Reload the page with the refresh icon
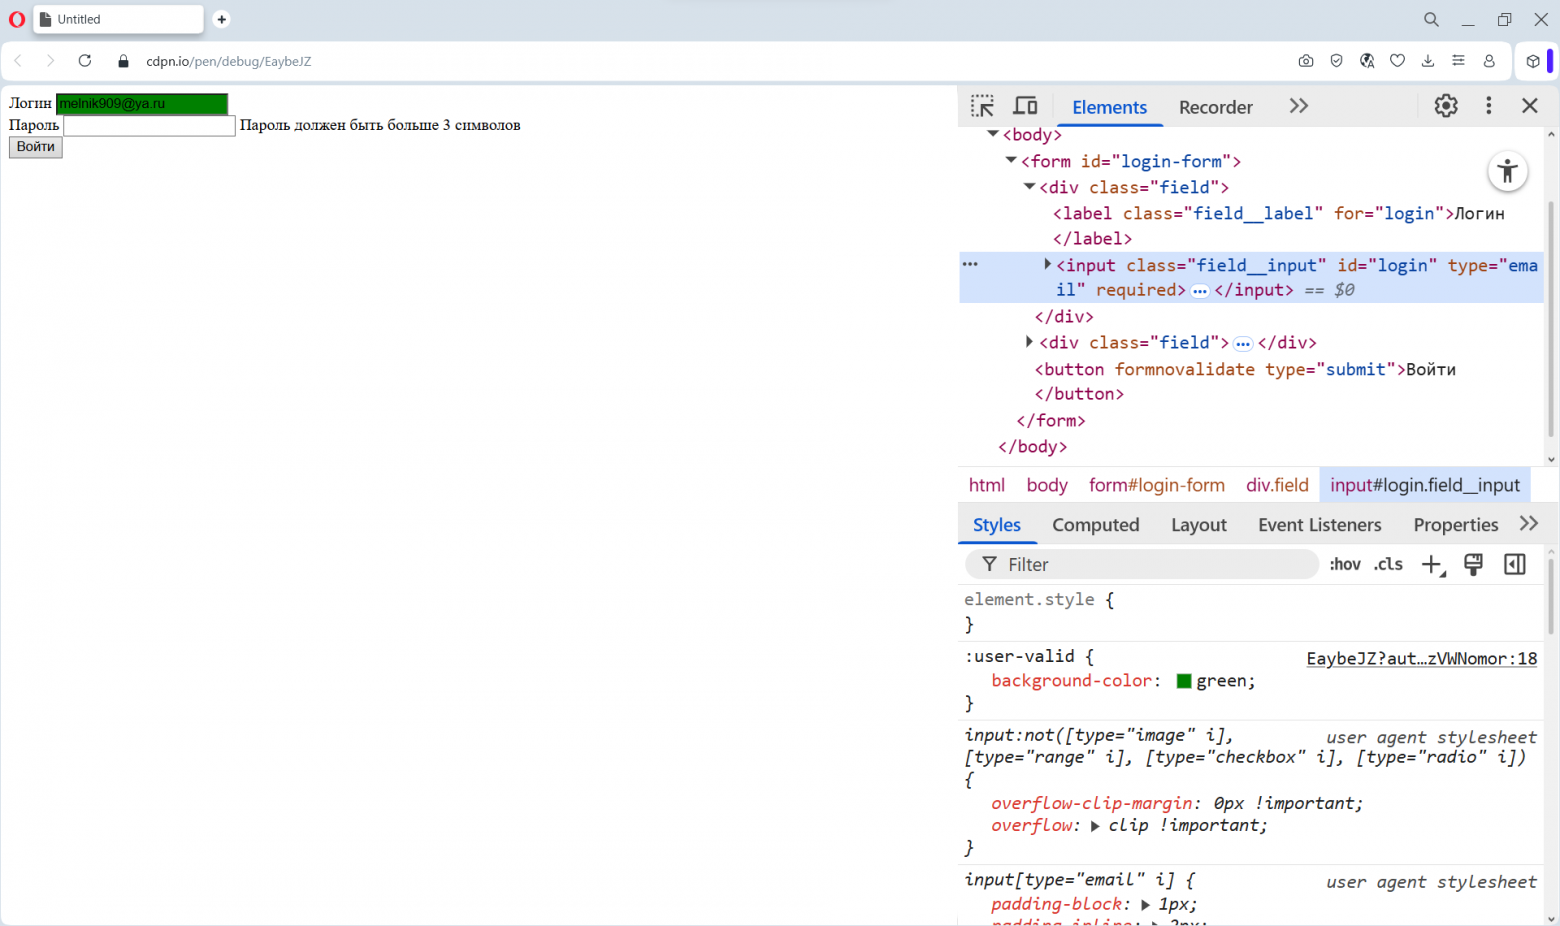This screenshot has height=926, width=1560. tap(85, 61)
